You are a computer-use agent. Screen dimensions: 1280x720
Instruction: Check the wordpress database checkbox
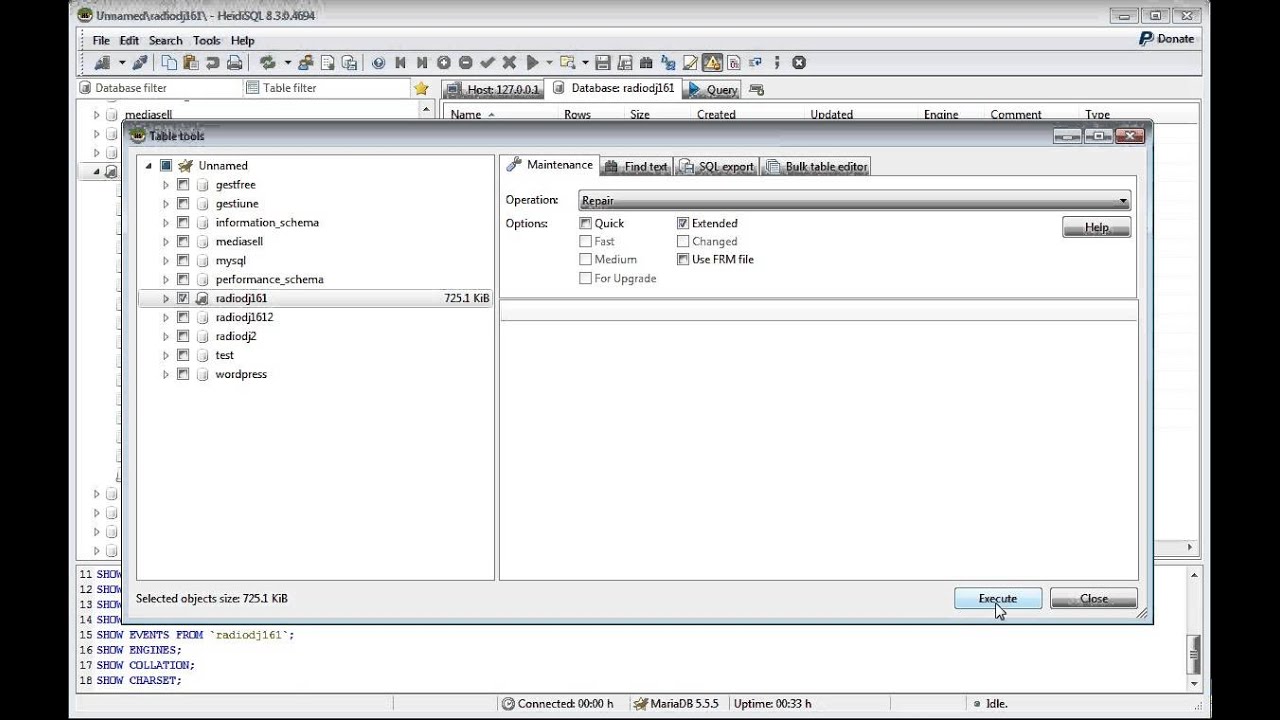coord(183,374)
